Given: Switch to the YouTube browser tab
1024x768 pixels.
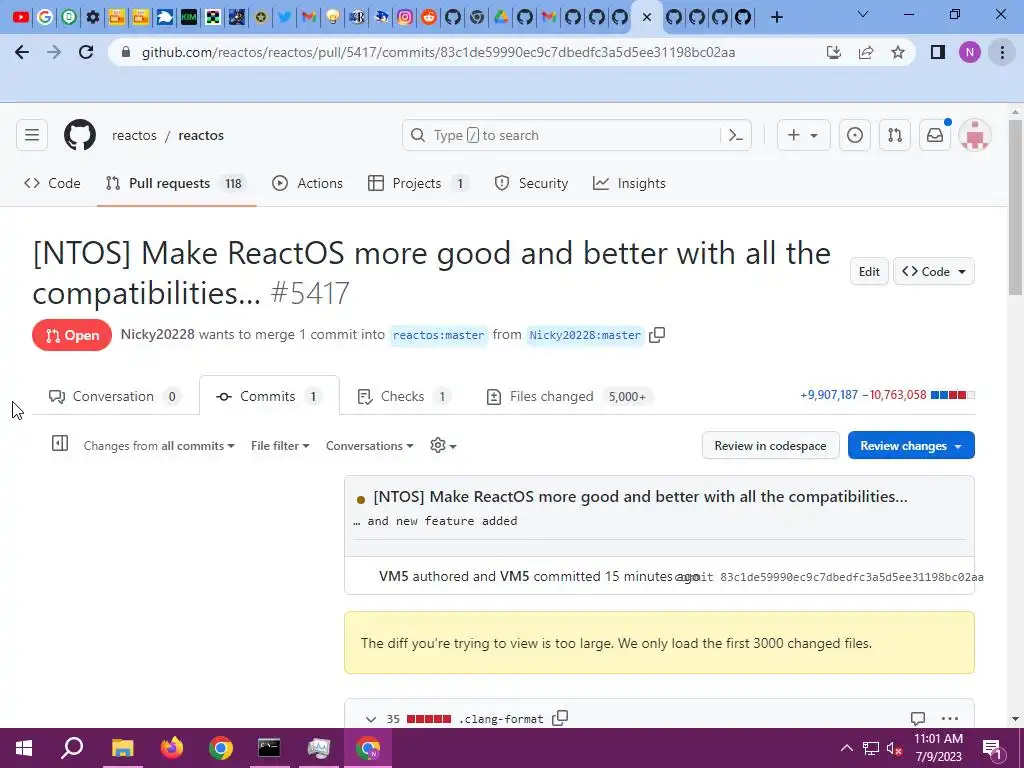Looking at the screenshot, I should 21,17.
